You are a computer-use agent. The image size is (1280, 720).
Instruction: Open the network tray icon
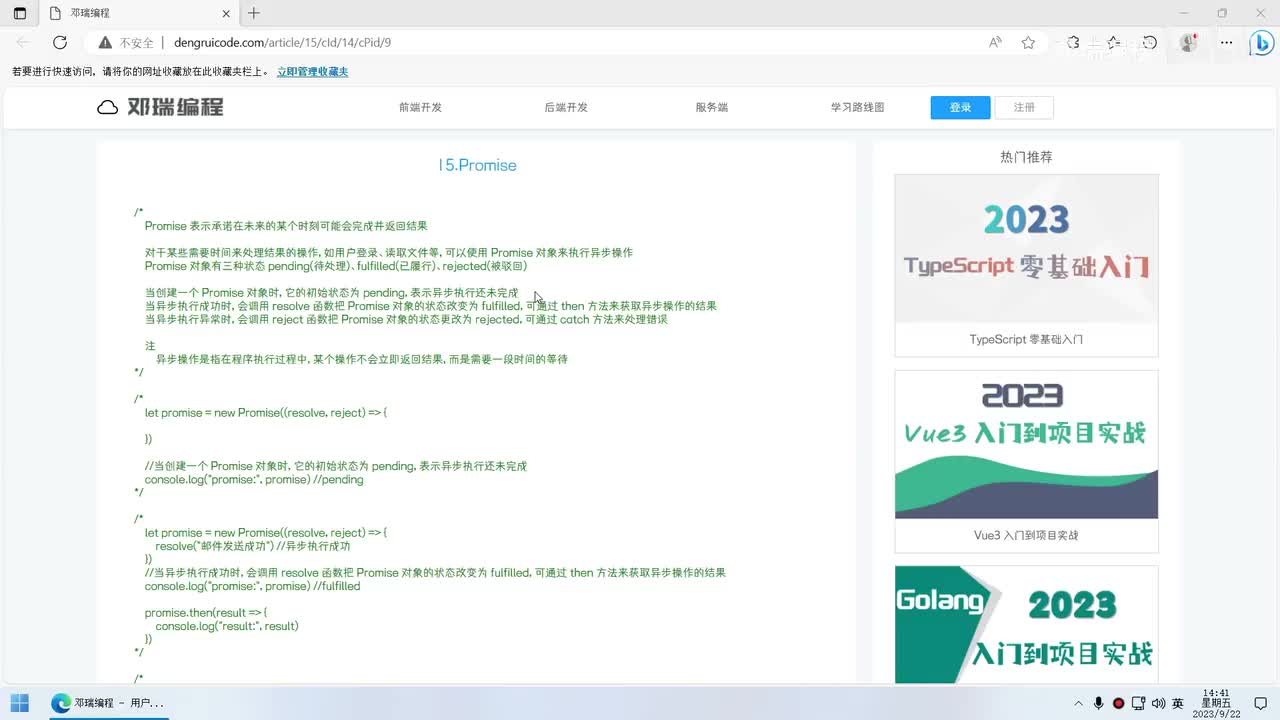(x=1138, y=703)
